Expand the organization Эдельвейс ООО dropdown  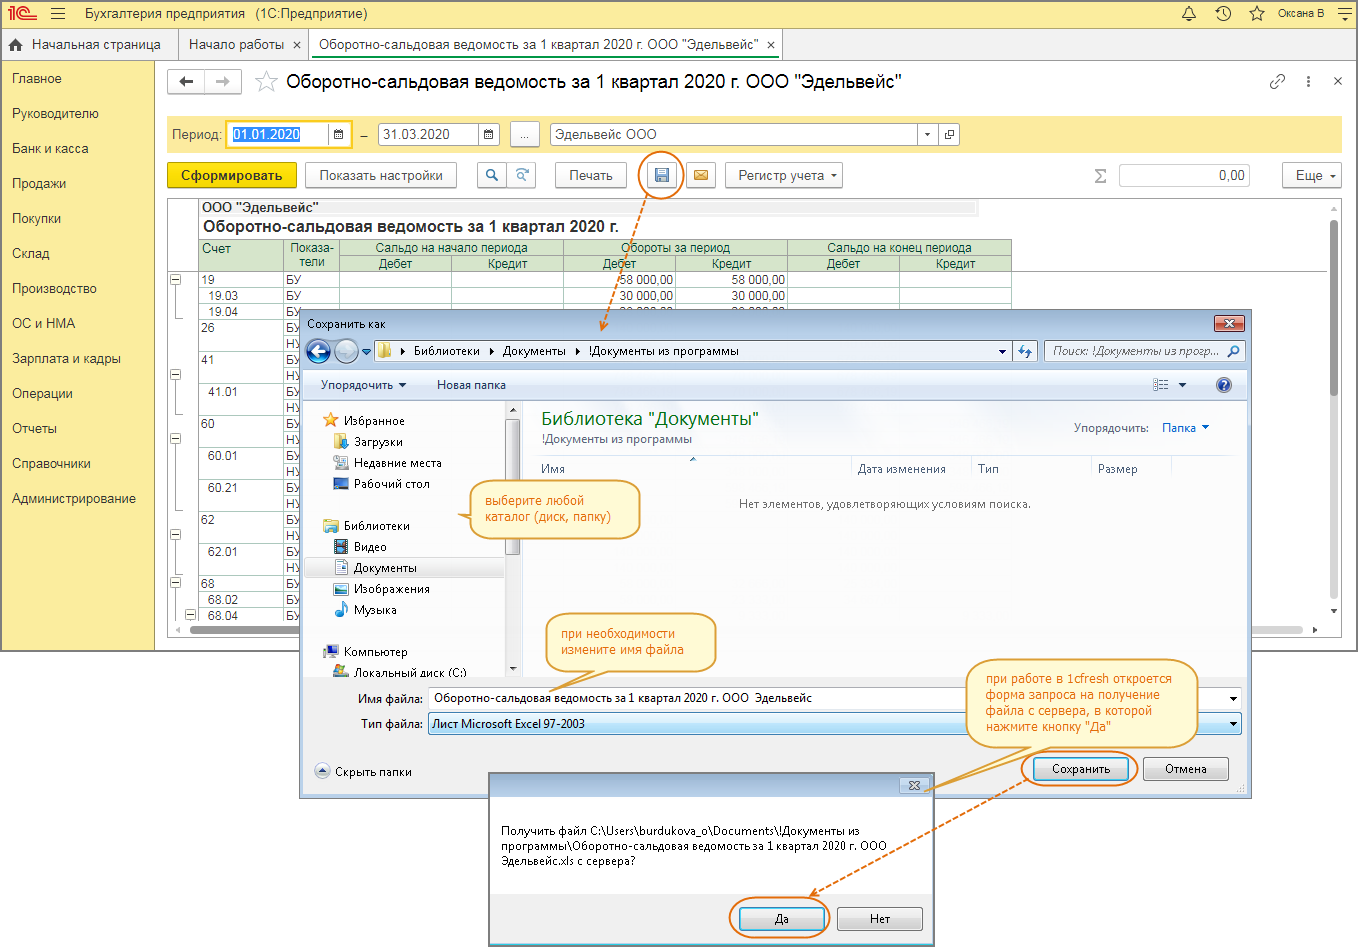coord(928,135)
